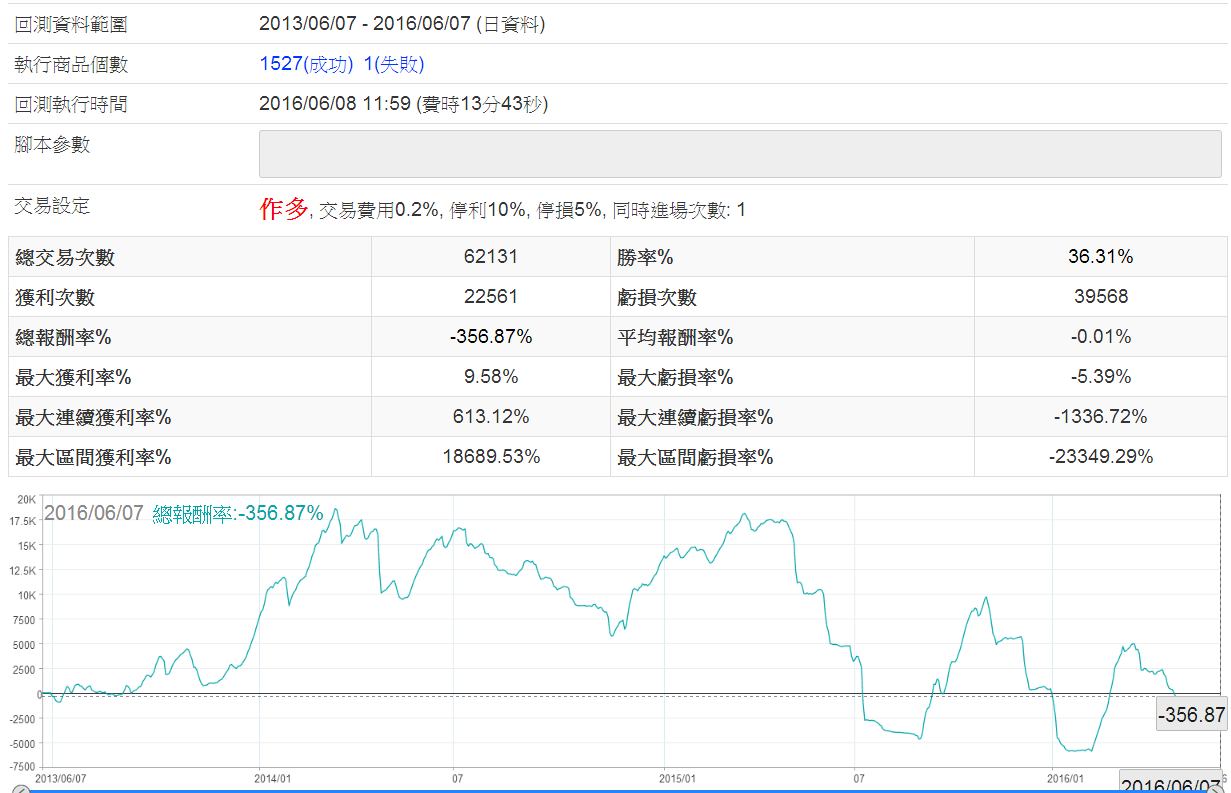Click the 20K label on the chart's y-axis
This screenshot has height=793, width=1231.
[x=27, y=500]
